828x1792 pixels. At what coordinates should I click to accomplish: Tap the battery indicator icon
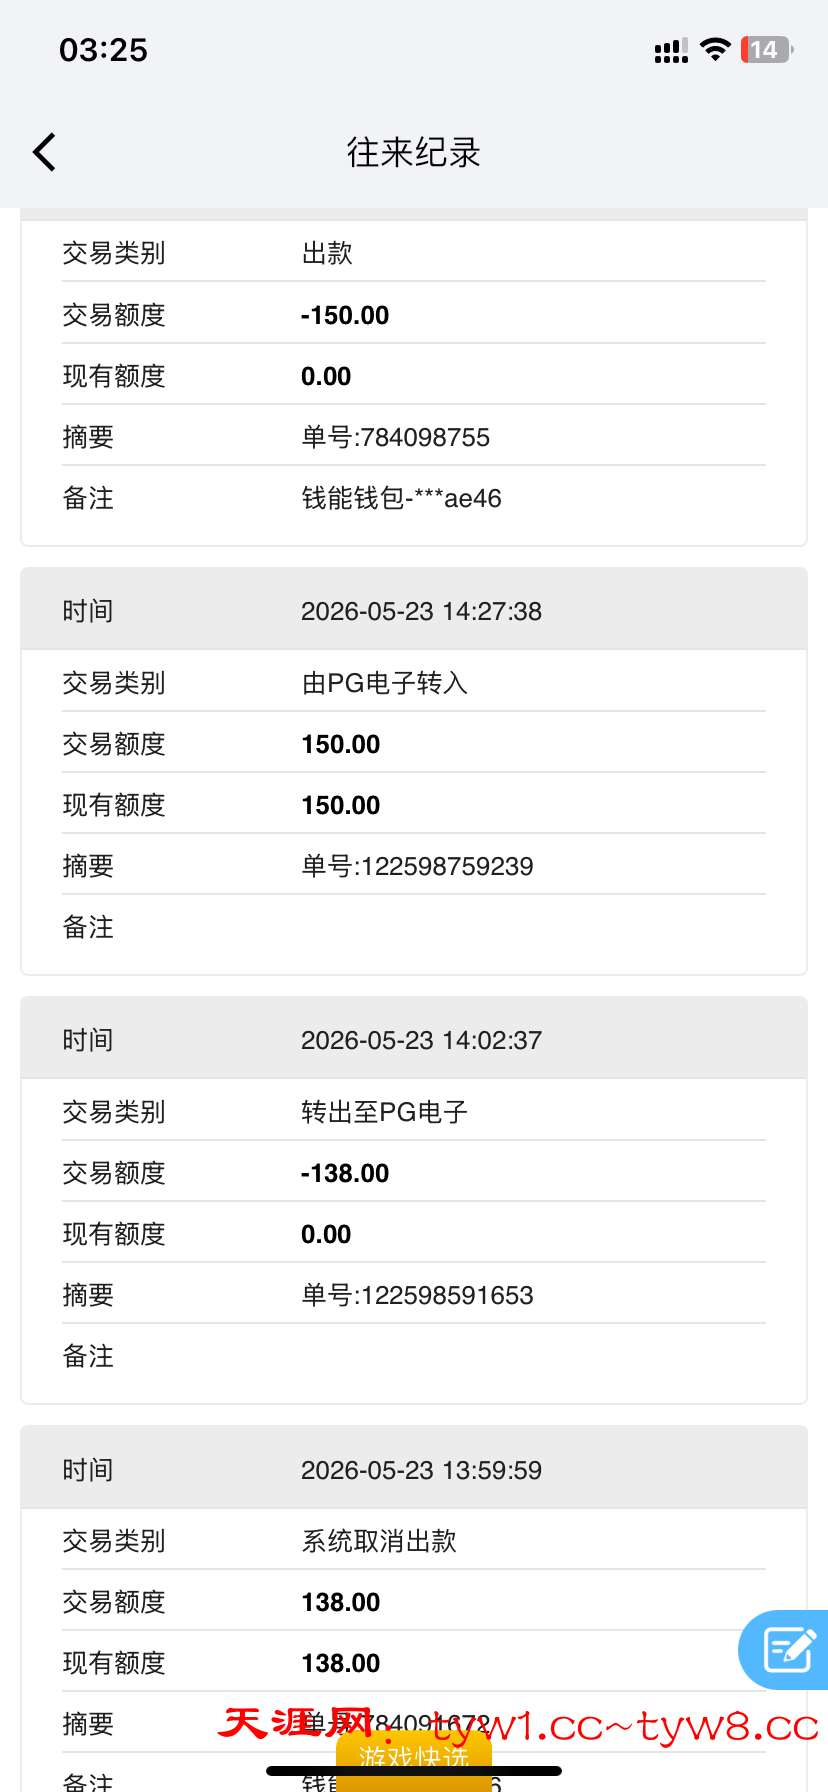[x=767, y=50]
